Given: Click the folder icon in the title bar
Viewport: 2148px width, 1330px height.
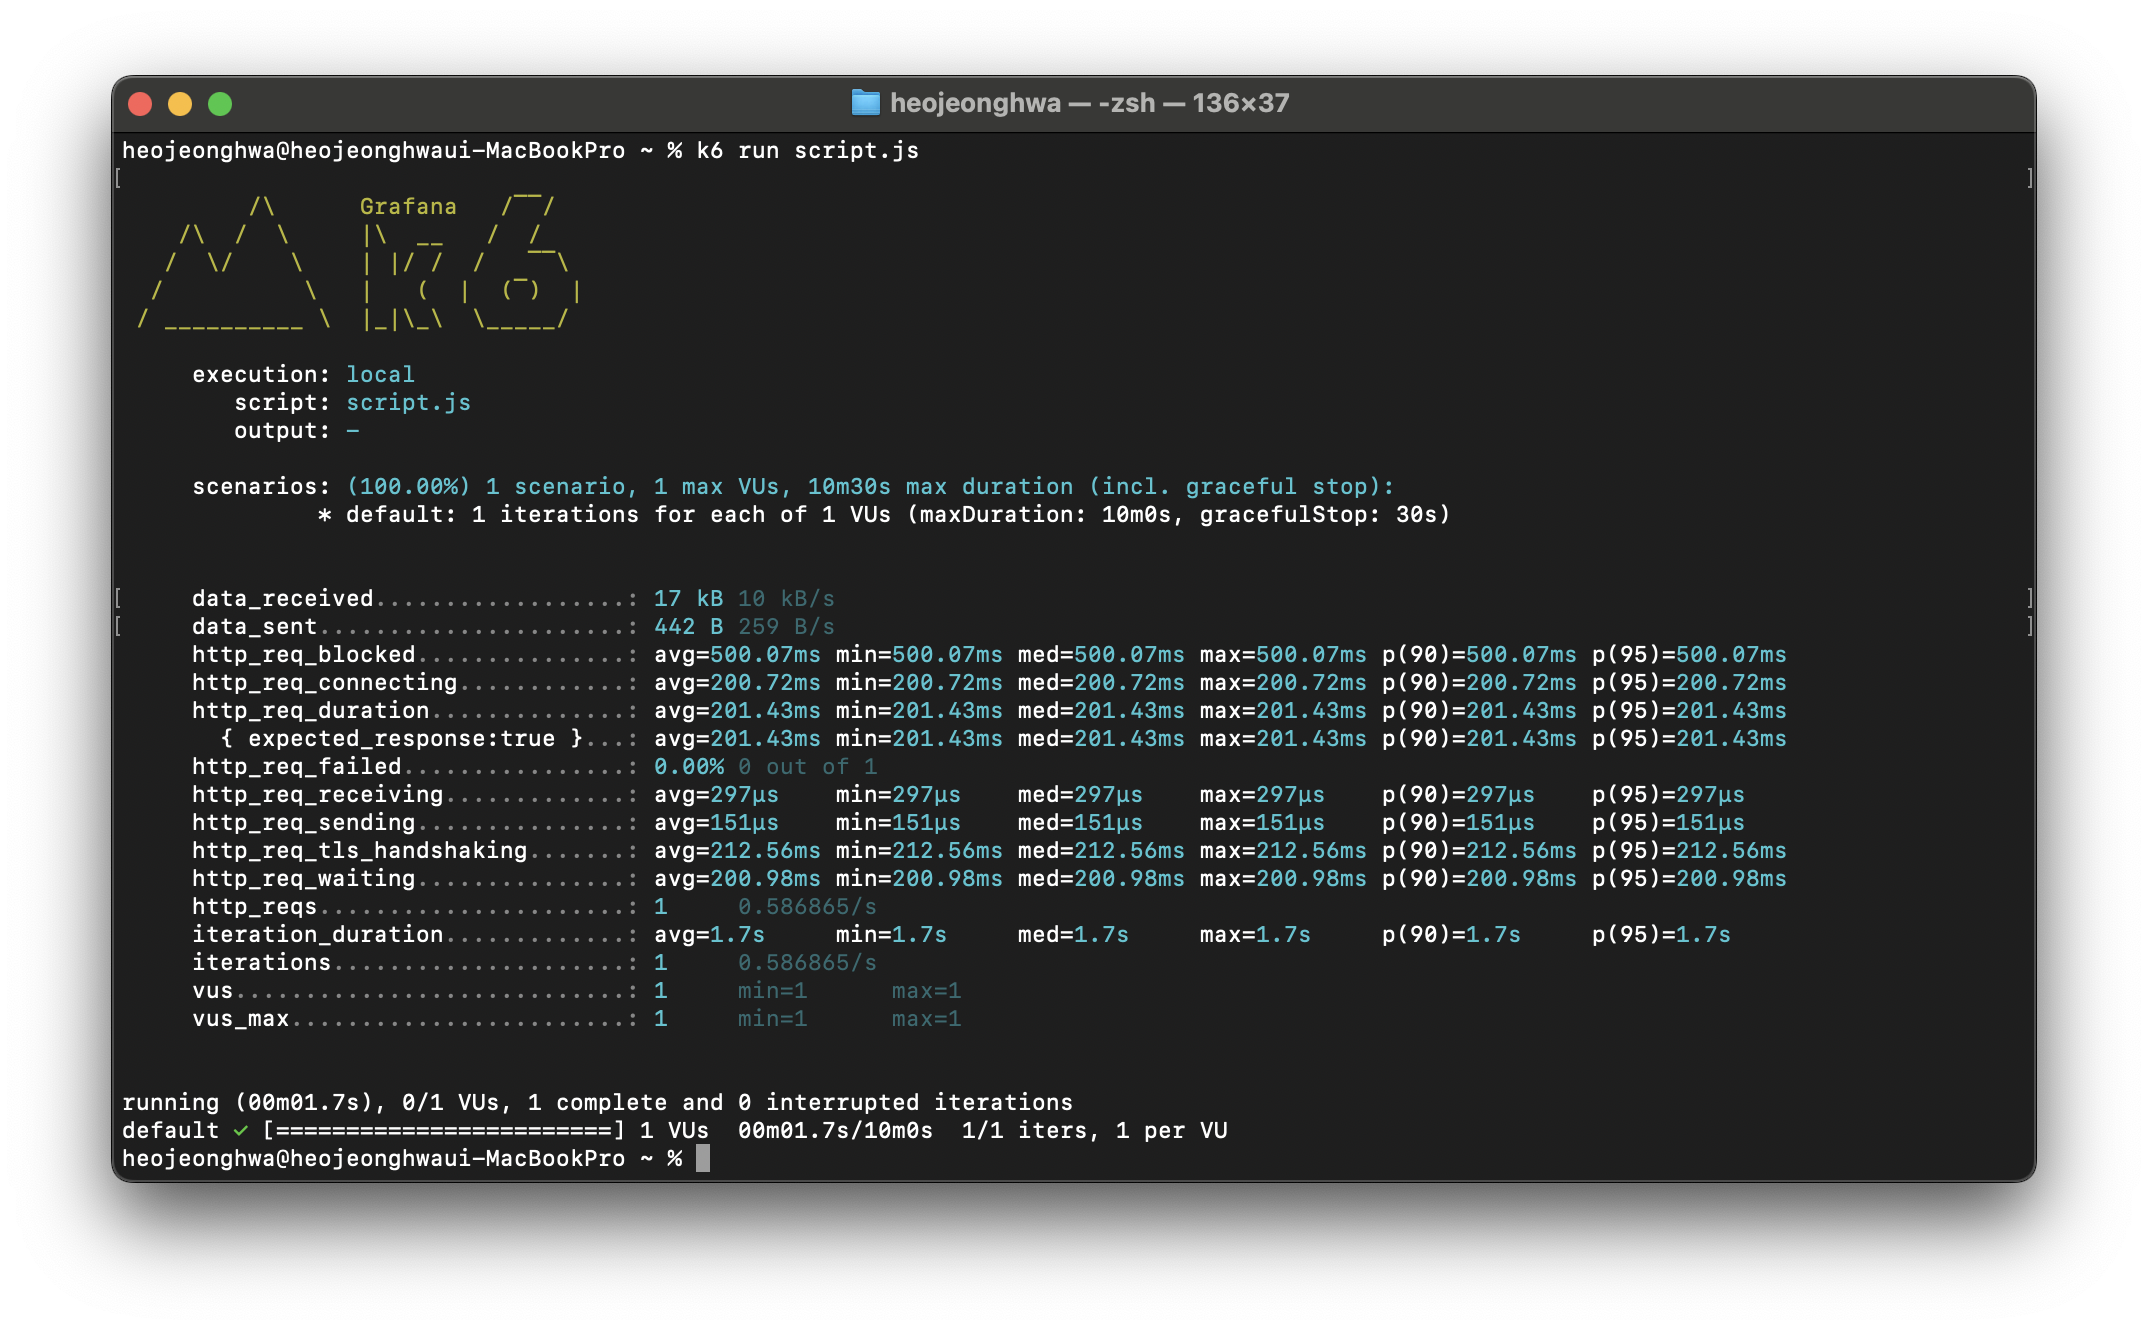Looking at the screenshot, I should point(865,103).
